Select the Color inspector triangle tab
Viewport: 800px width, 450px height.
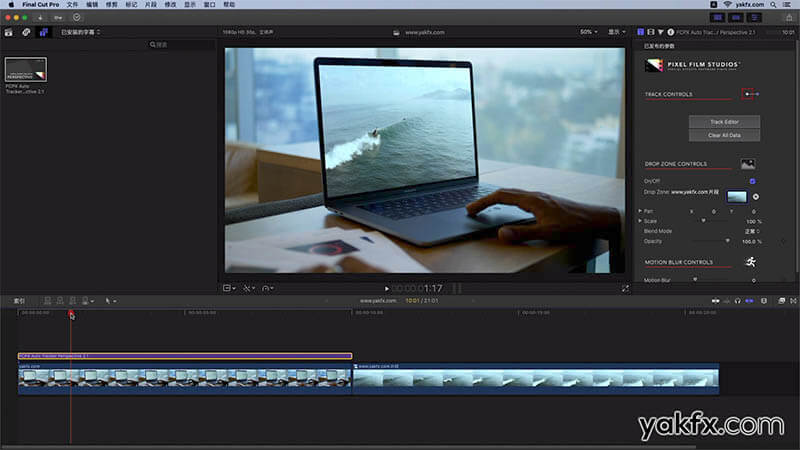click(x=661, y=32)
